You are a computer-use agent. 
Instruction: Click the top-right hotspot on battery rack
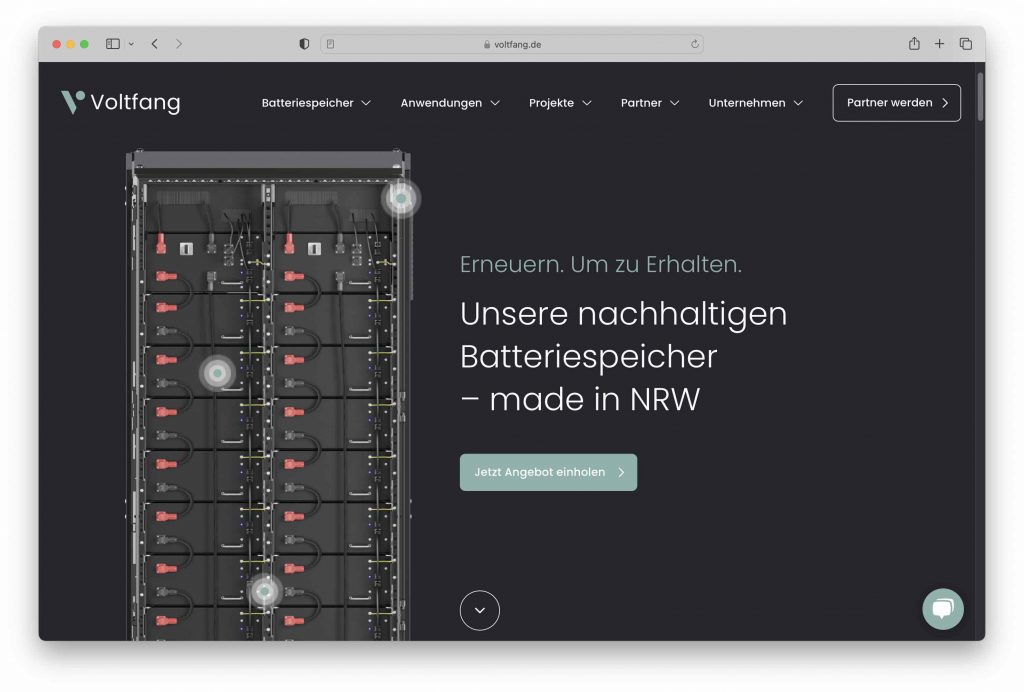click(401, 199)
